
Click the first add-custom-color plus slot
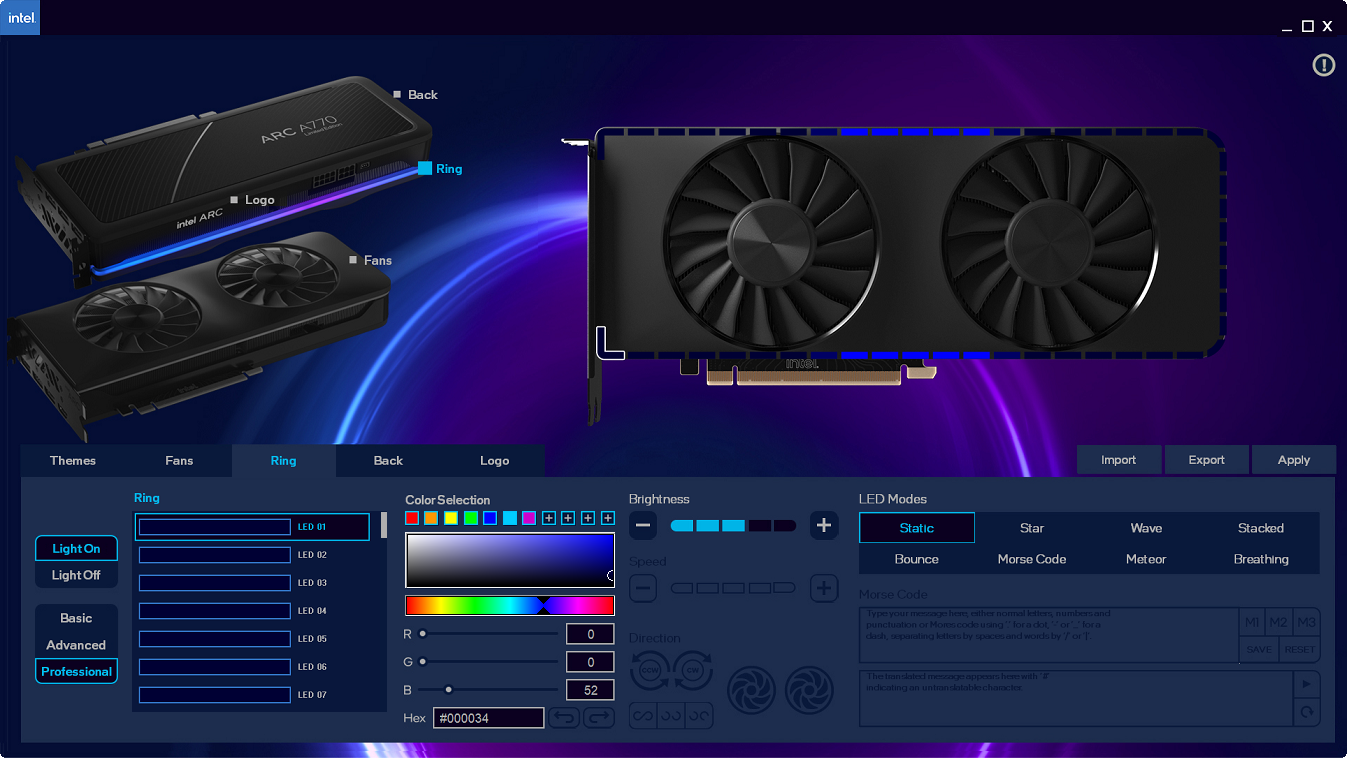(548, 518)
